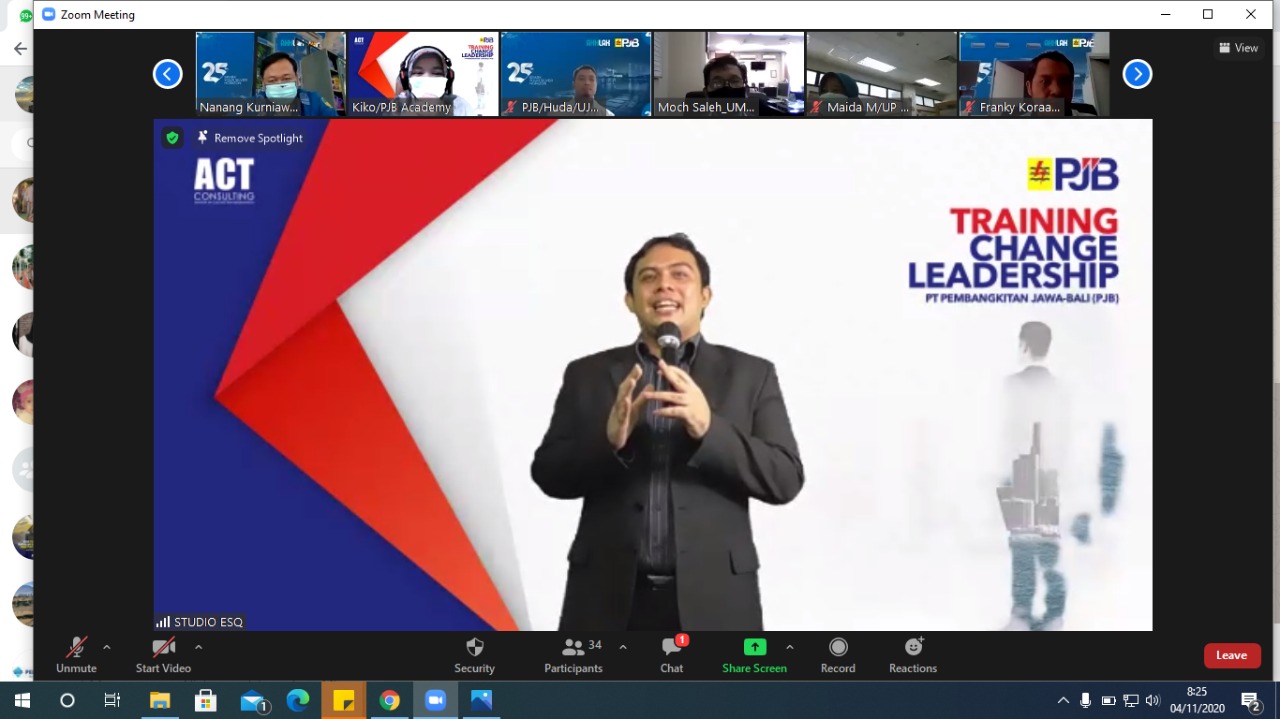The image size is (1280, 719).
Task: Open the Chat panel
Action: pyautogui.click(x=672, y=655)
